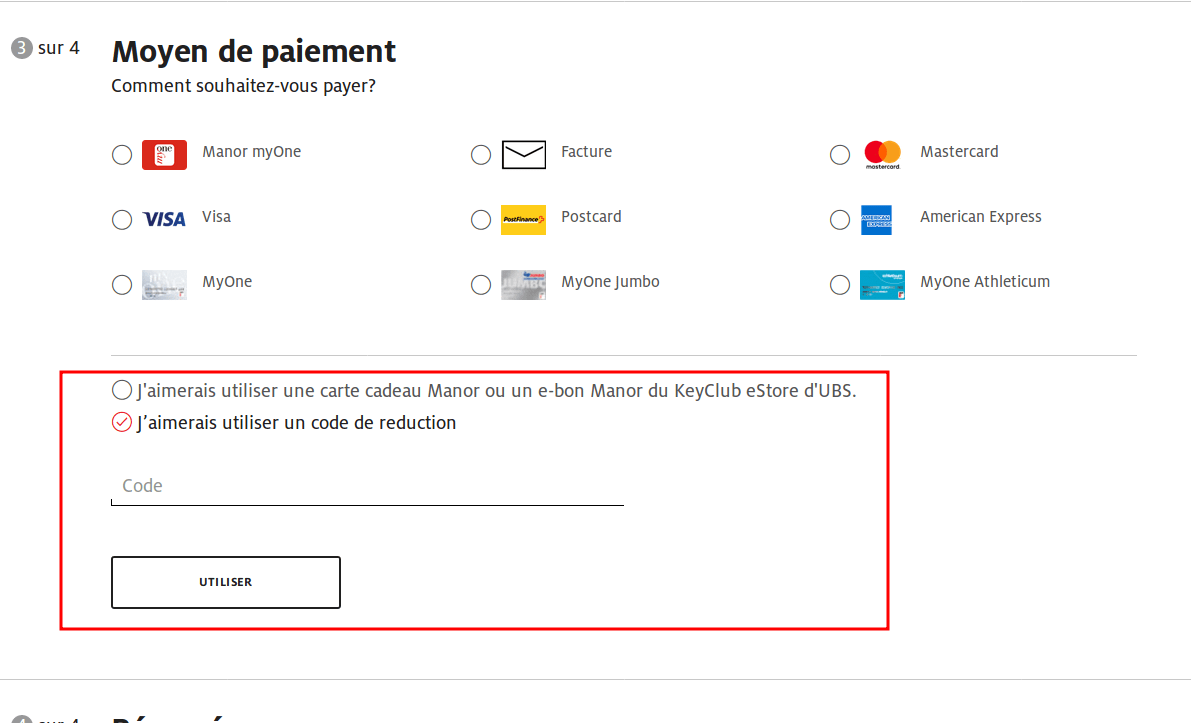
Task: Click the step 3 indicator circle
Action: pos(21,47)
